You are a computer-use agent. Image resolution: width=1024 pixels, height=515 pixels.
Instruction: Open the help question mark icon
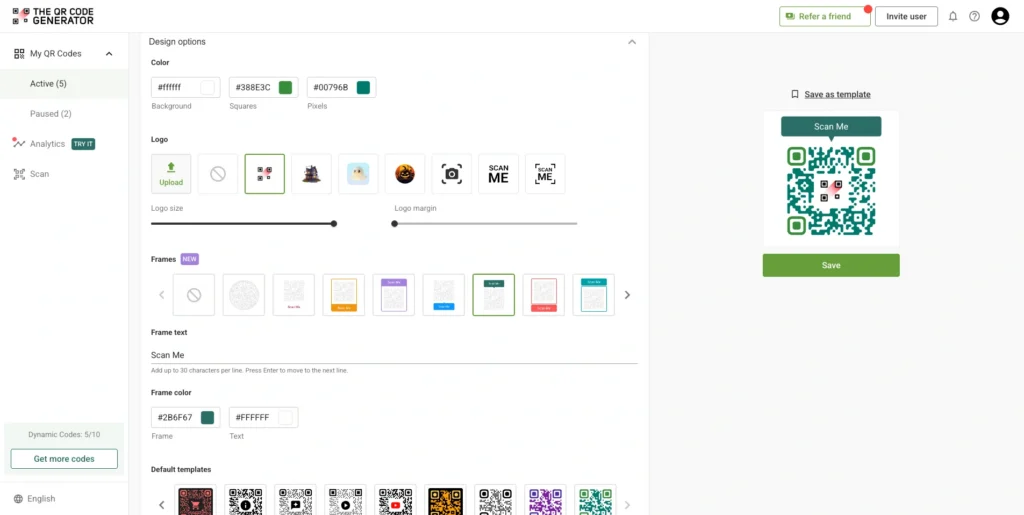point(974,16)
